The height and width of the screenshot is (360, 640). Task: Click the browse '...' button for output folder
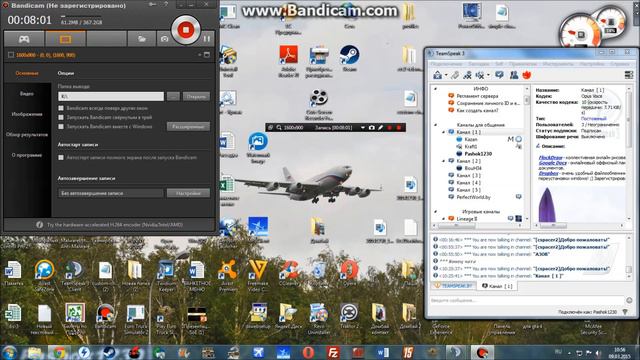(173, 96)
